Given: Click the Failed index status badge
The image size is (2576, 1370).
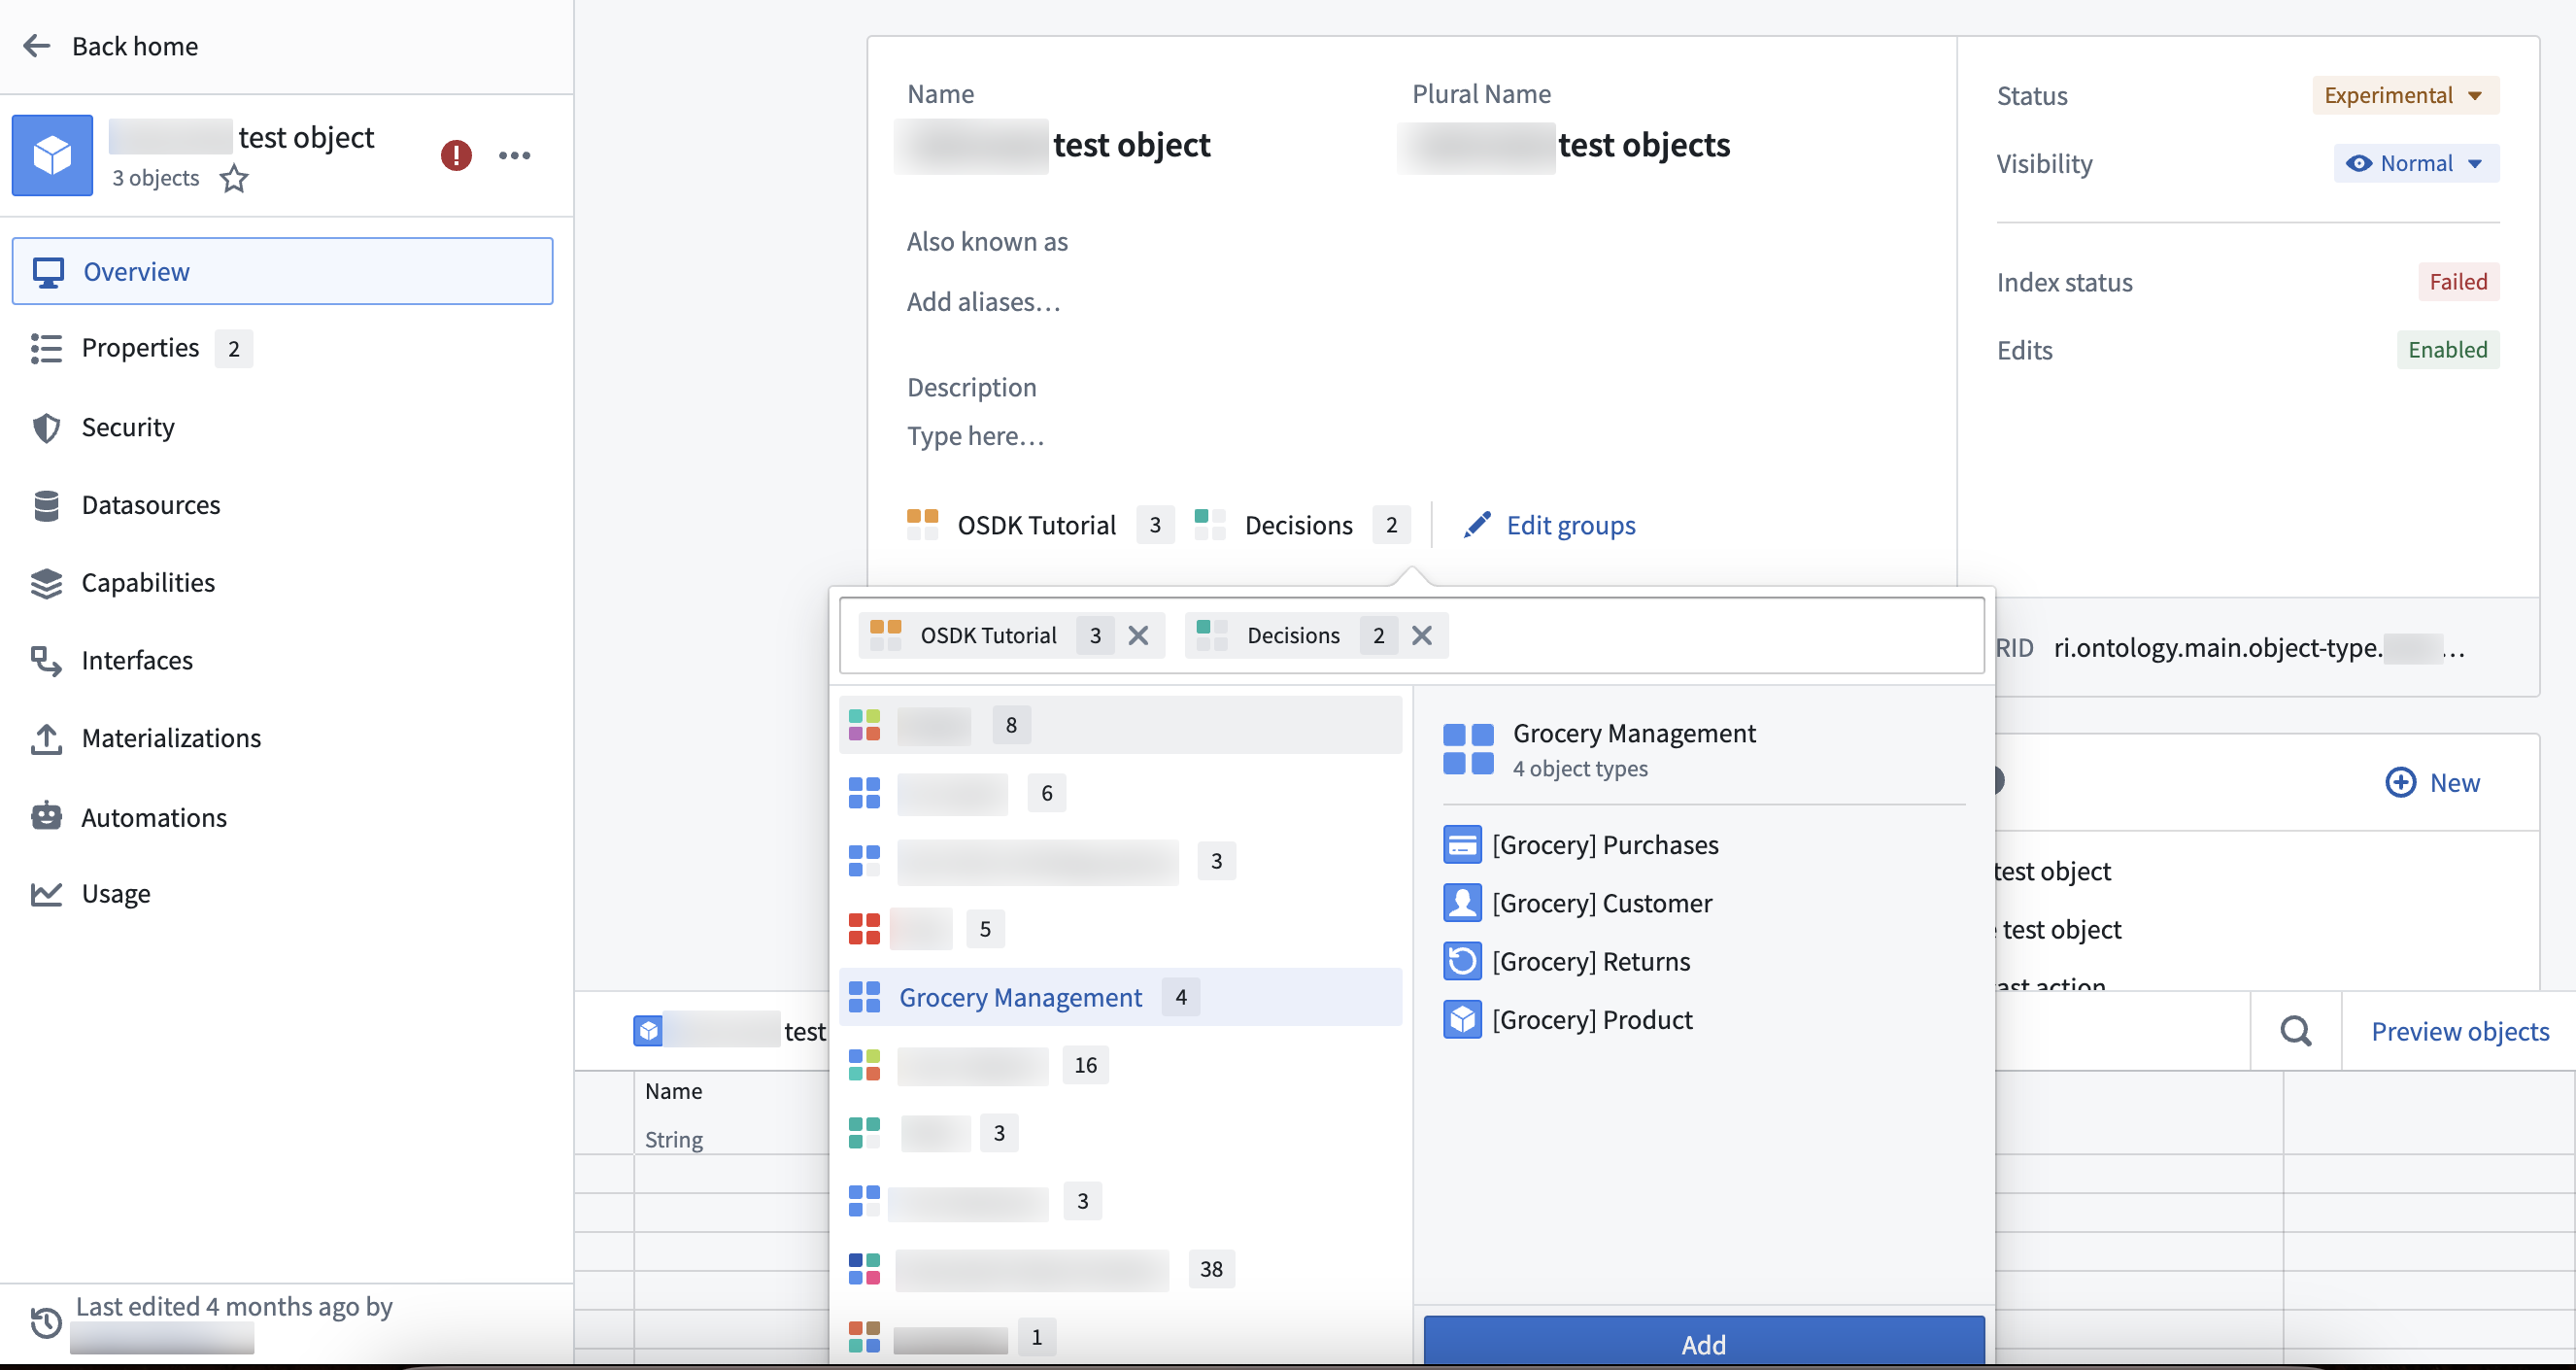Looking at the screenshot, I should (2458, 282).
